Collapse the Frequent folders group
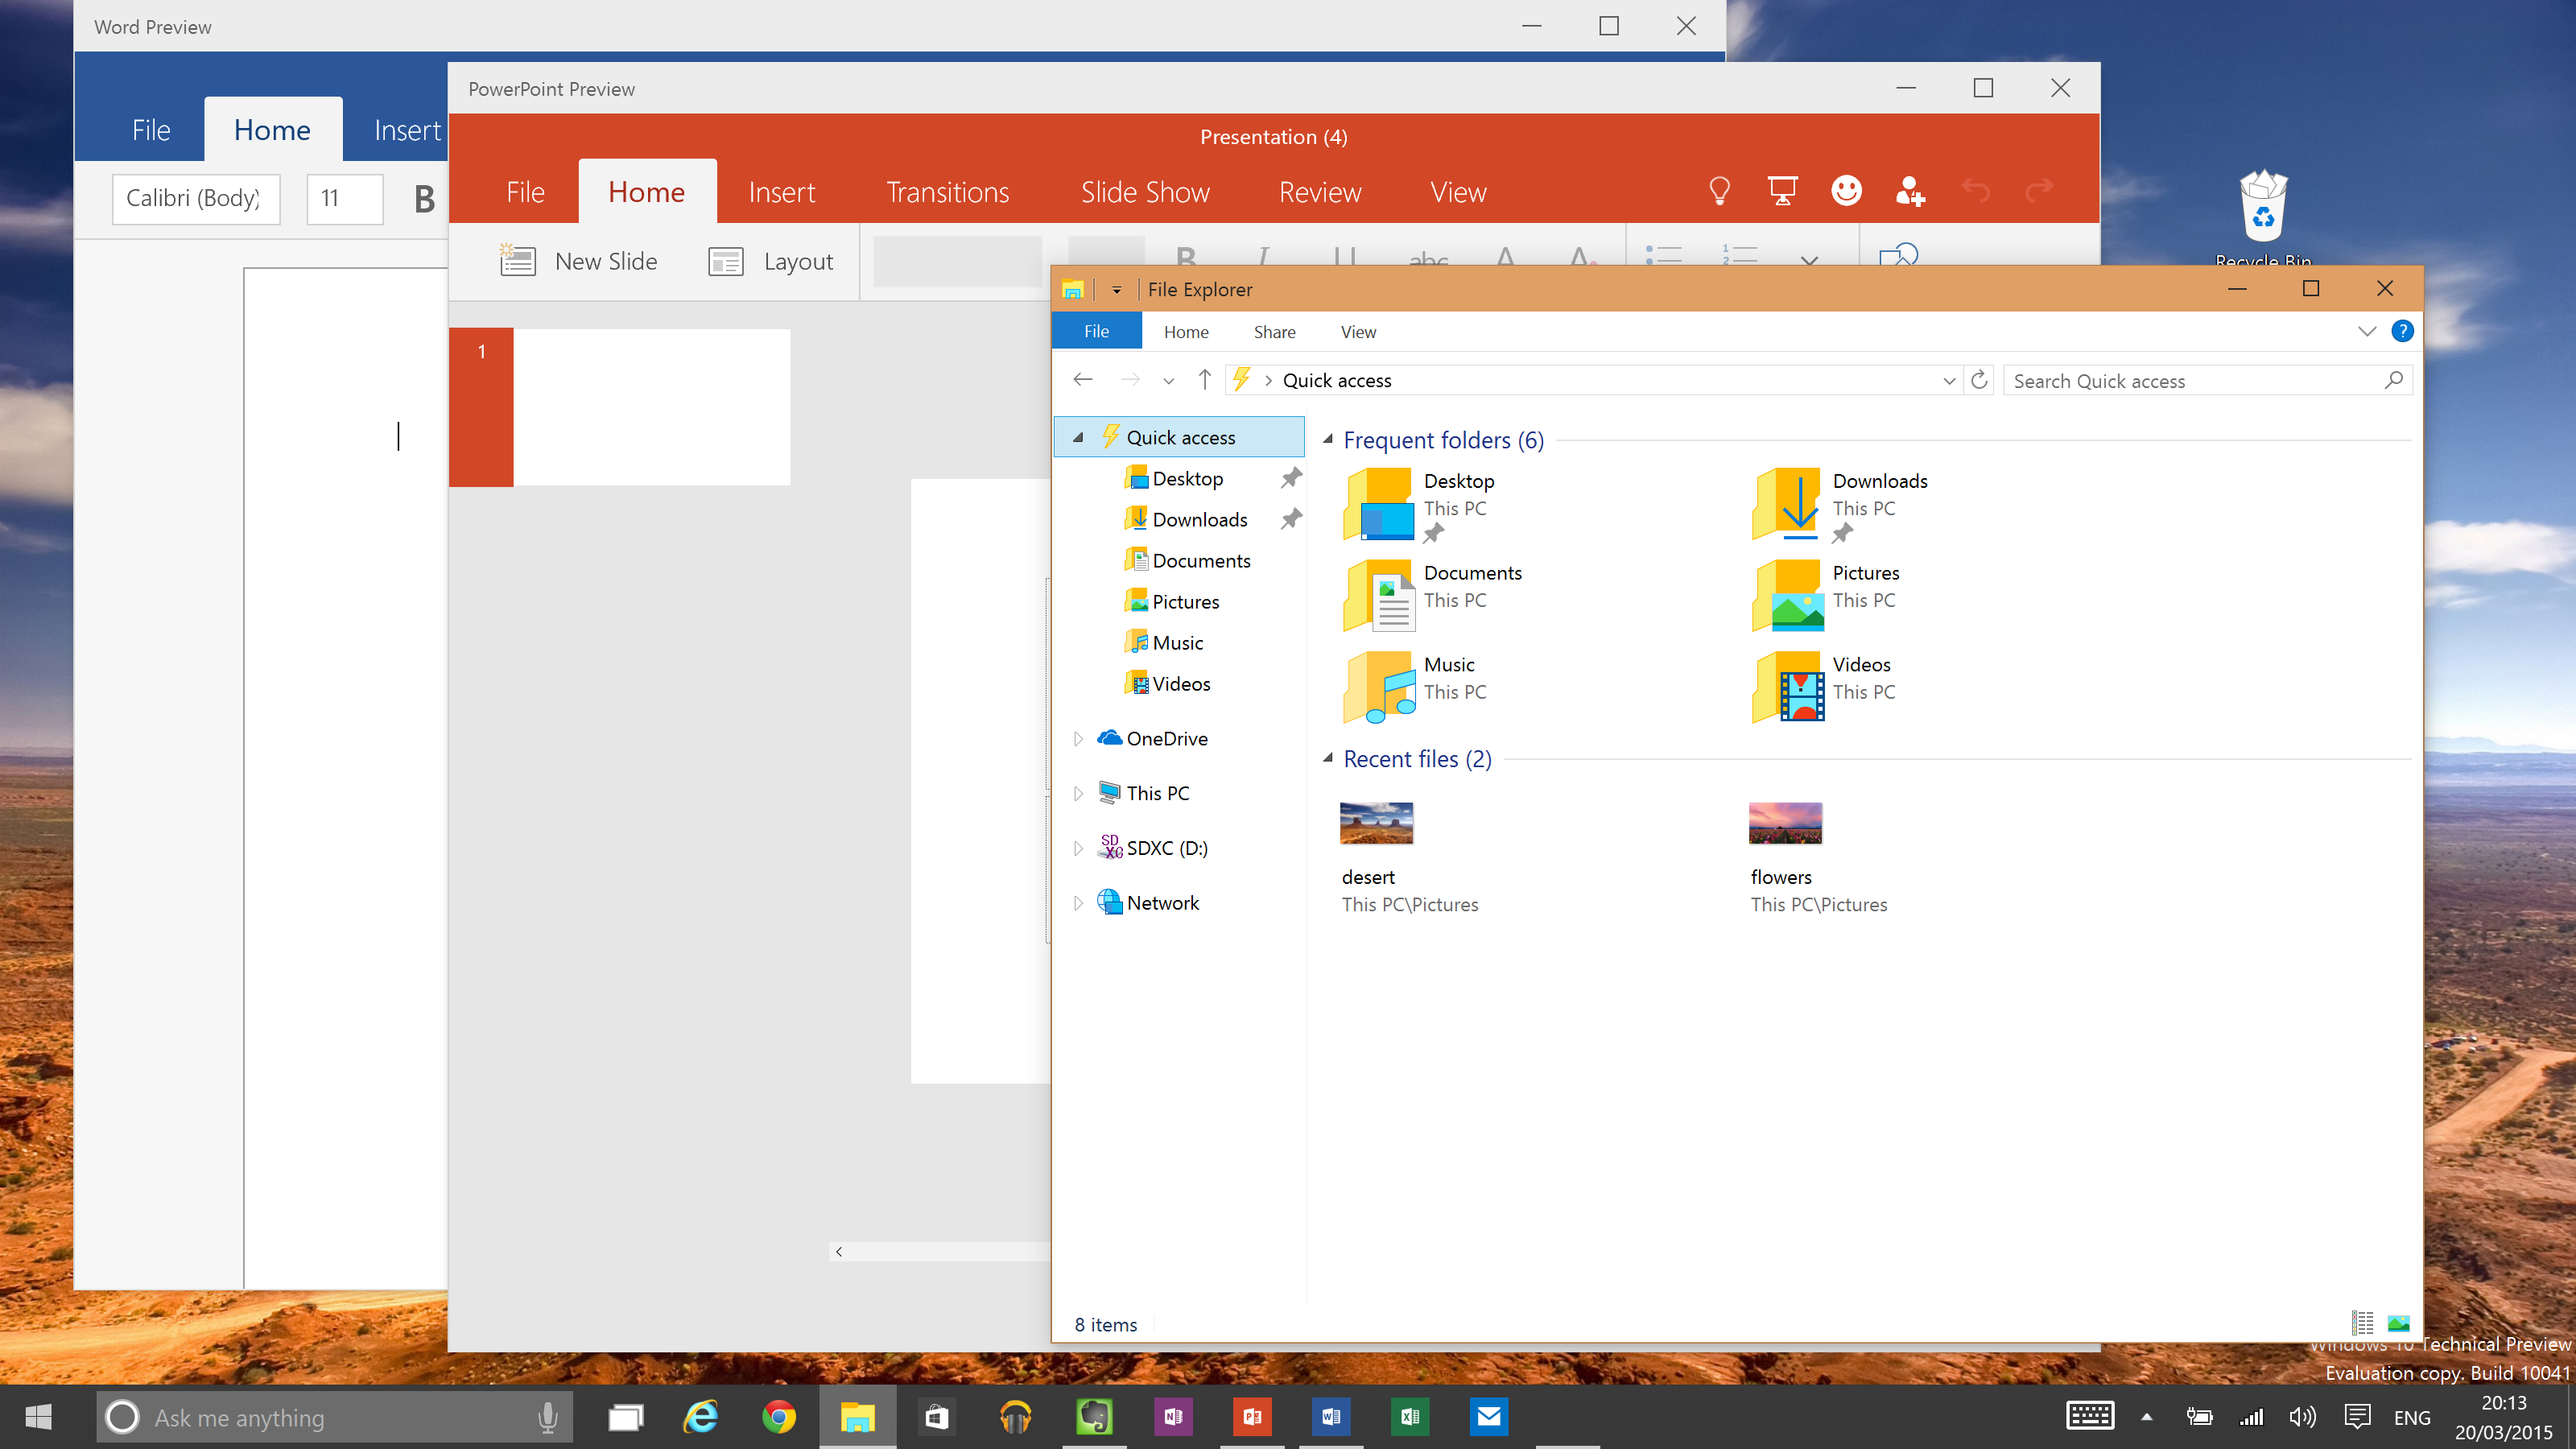Screen dimensions: 2576x1449 (1328, 439)
